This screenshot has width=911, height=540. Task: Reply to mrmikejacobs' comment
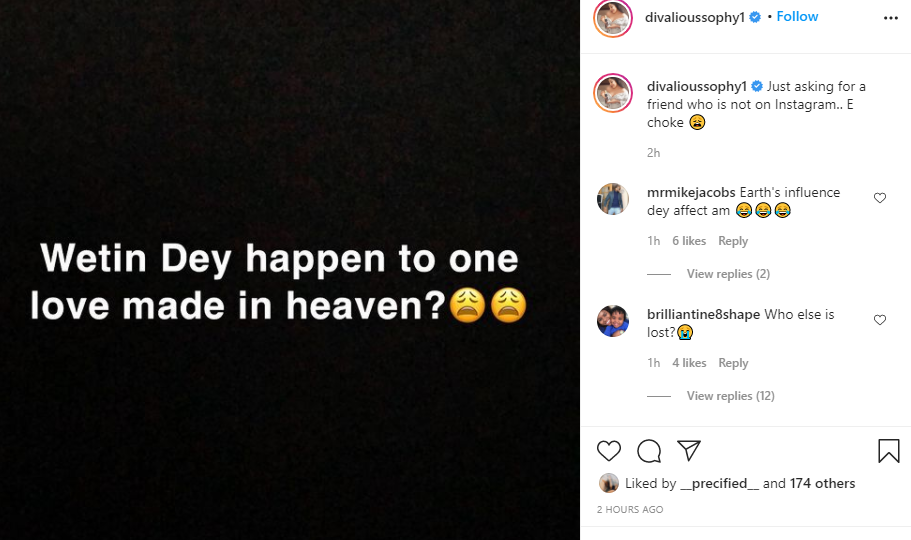click(733, 241)
